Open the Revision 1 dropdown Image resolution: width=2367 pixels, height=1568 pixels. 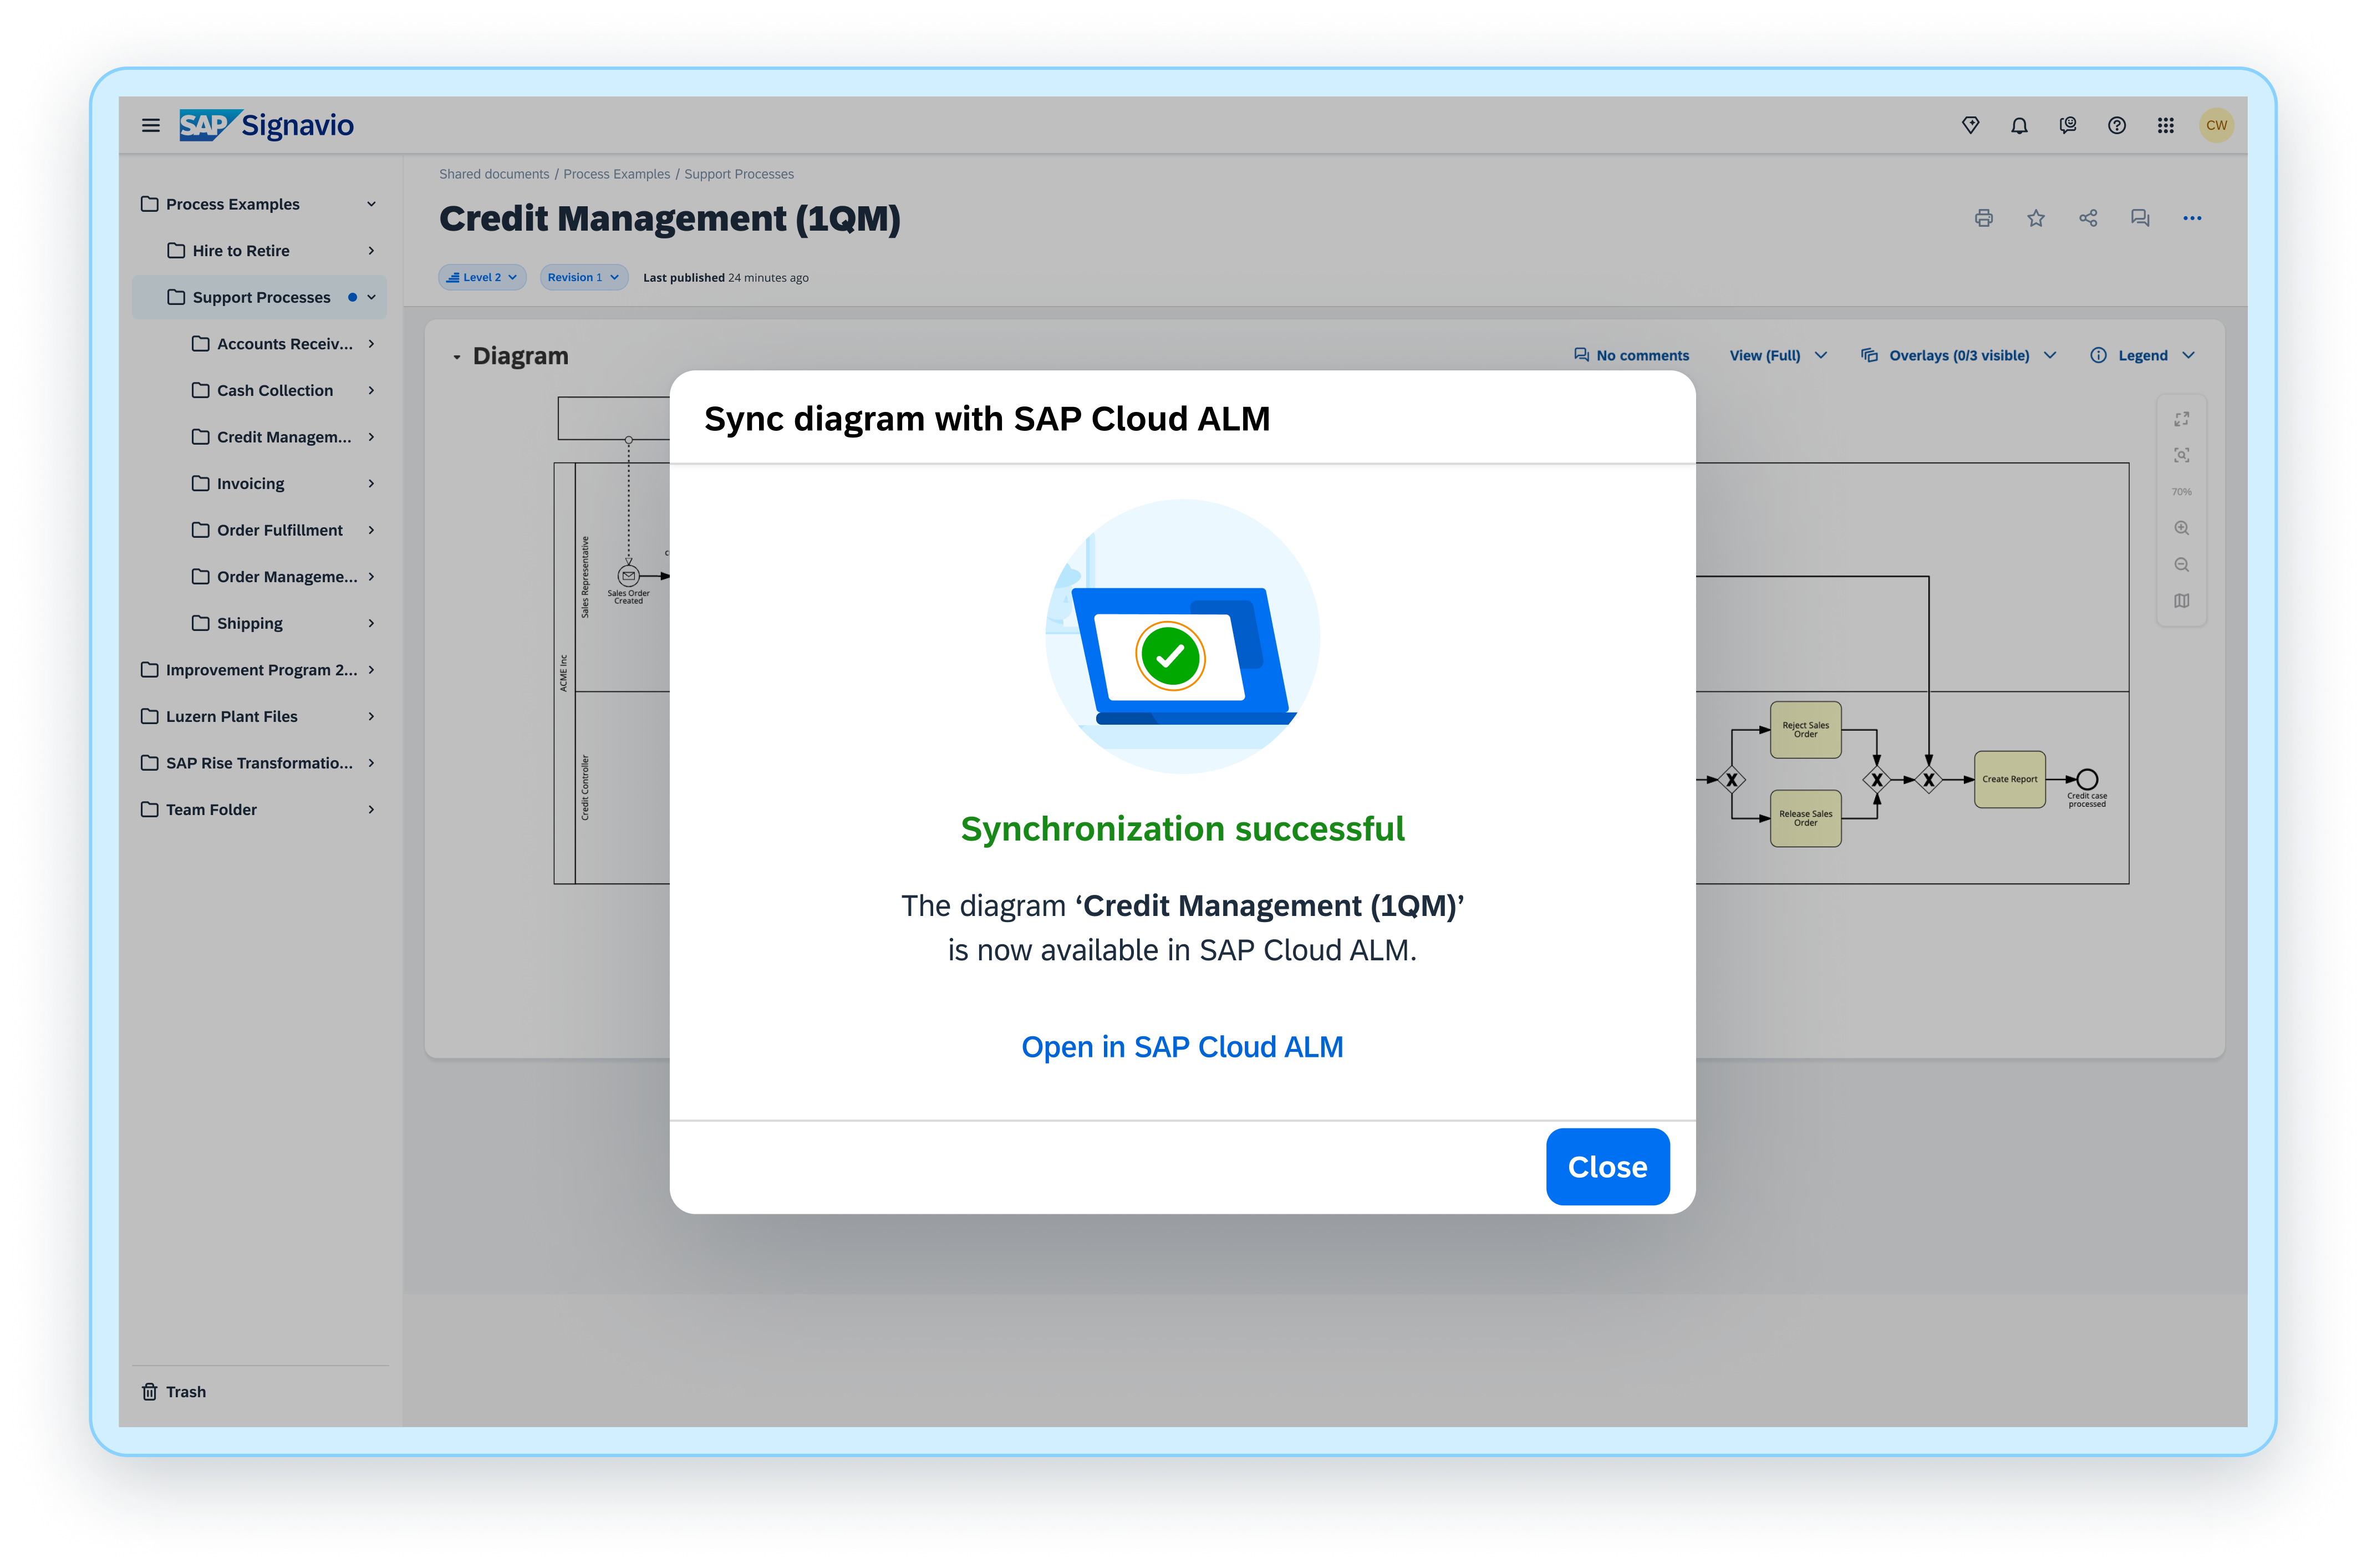point(583,277)
